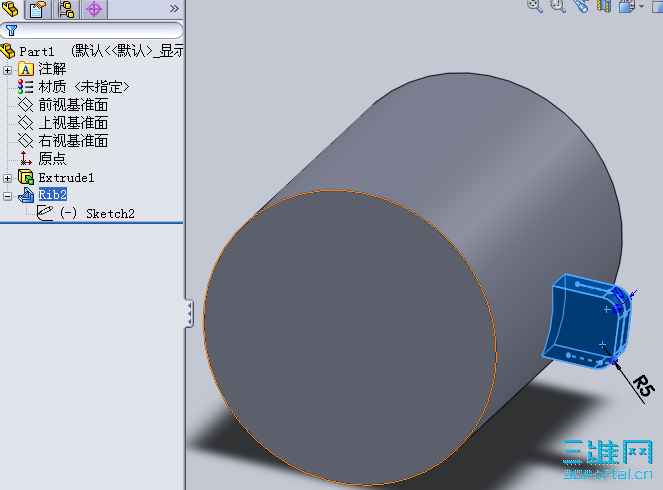
Task: Toggle the Section View icon
Action: pos(603,6)
